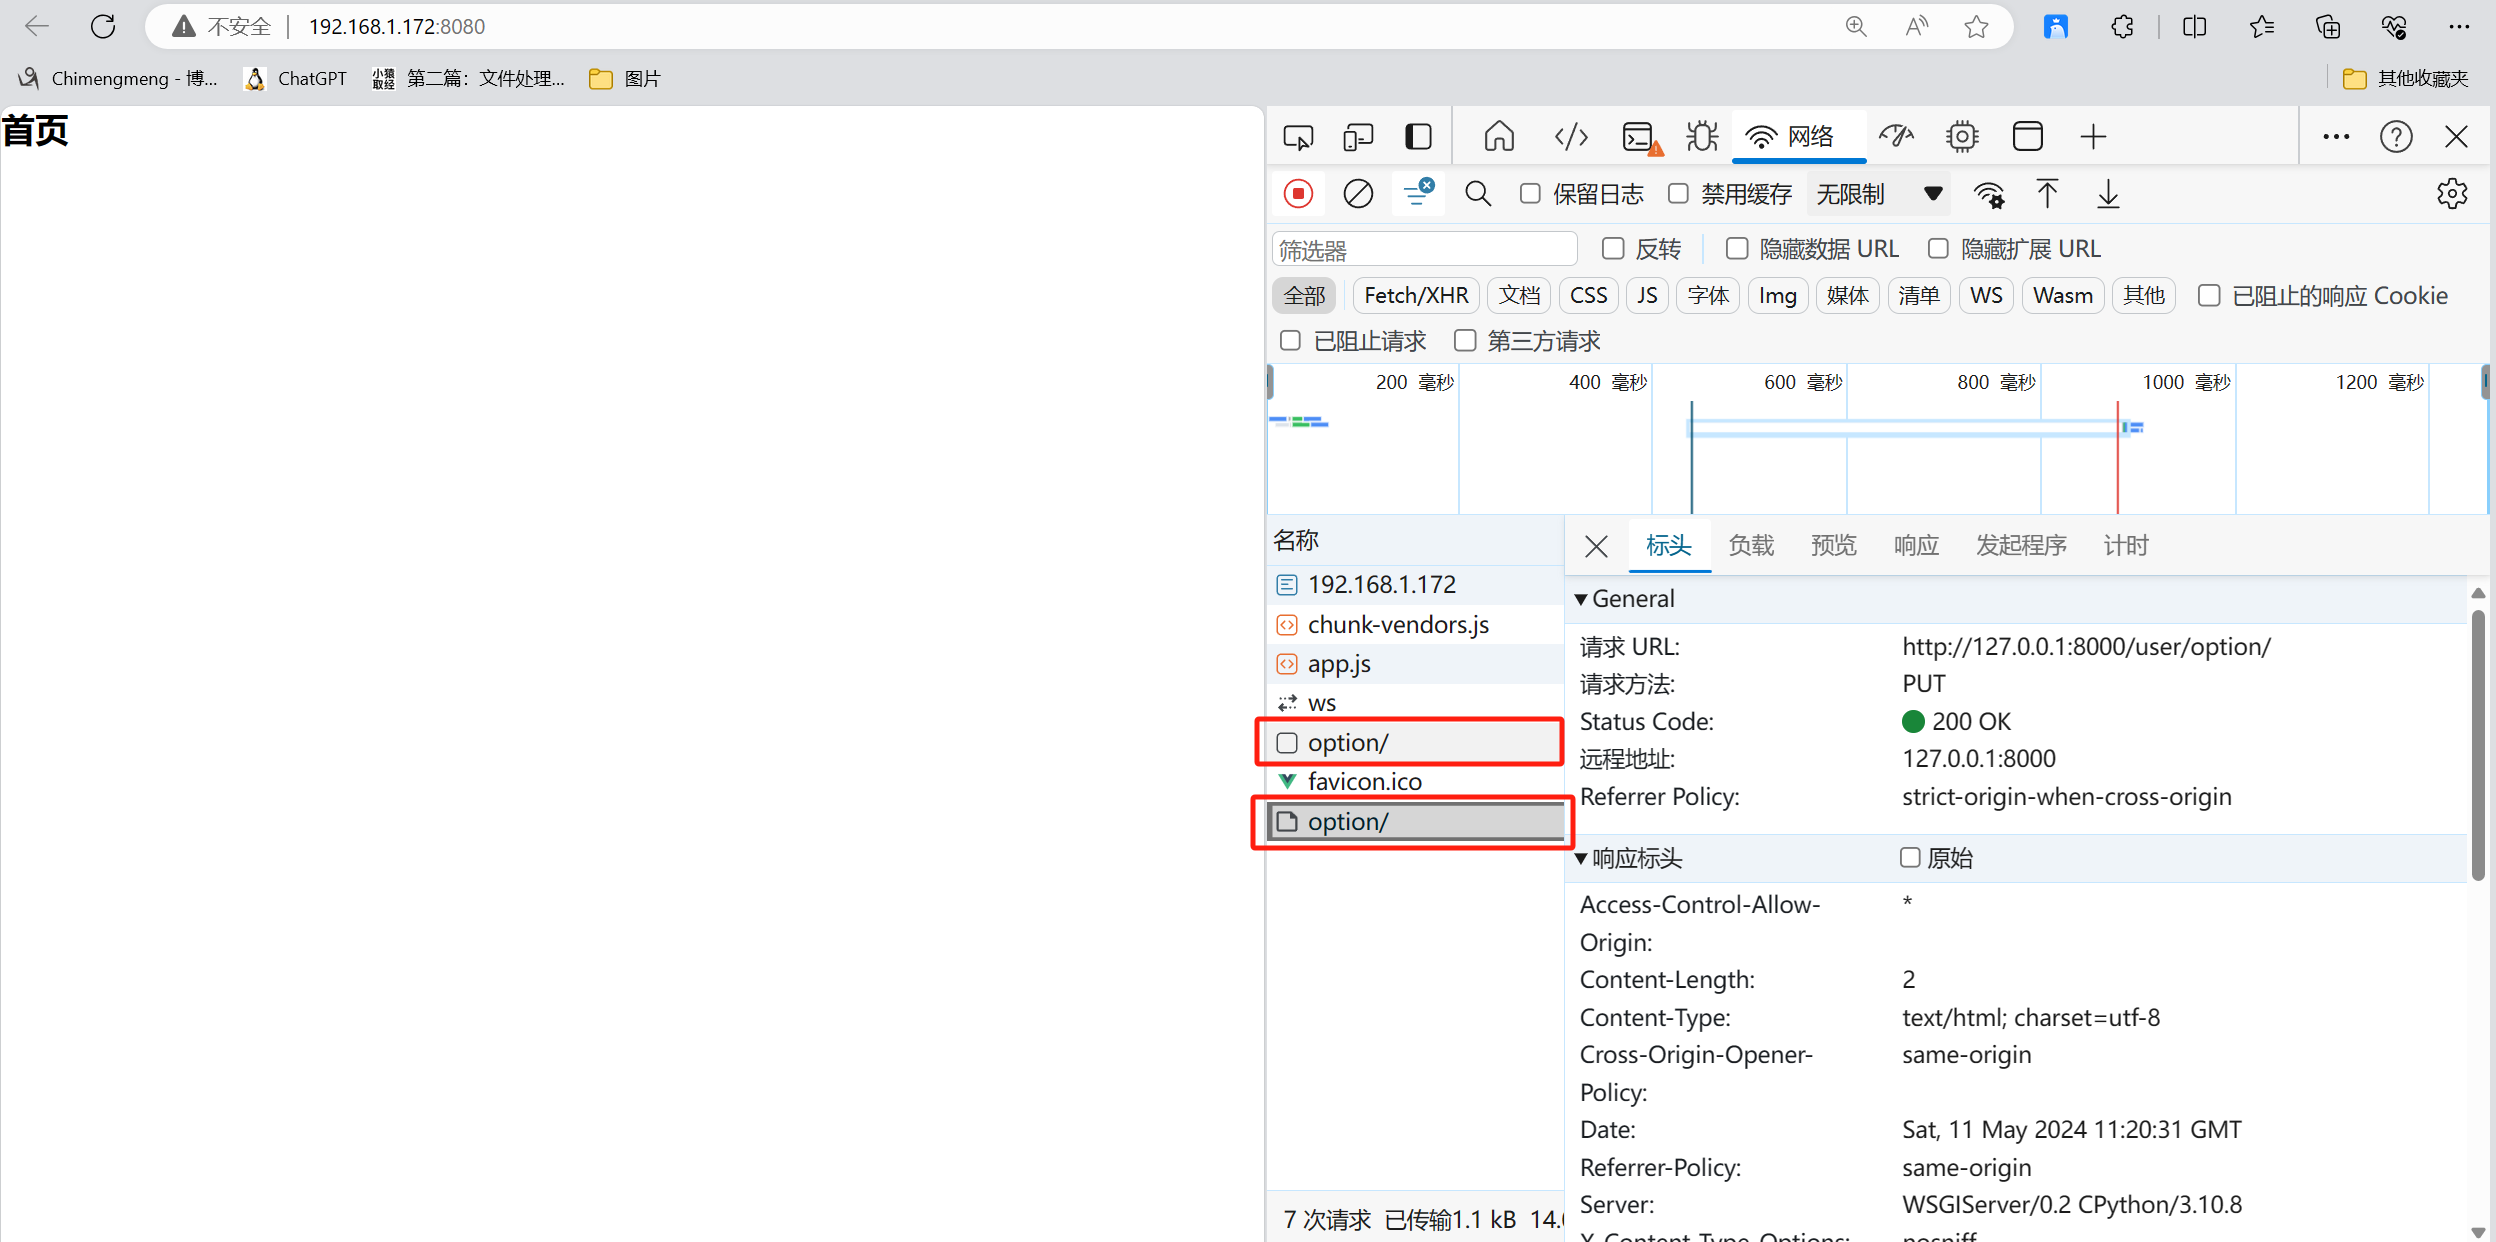Open network conditions wifi-gear icon
The image size is (2496, 1242).
(1989, 194)
